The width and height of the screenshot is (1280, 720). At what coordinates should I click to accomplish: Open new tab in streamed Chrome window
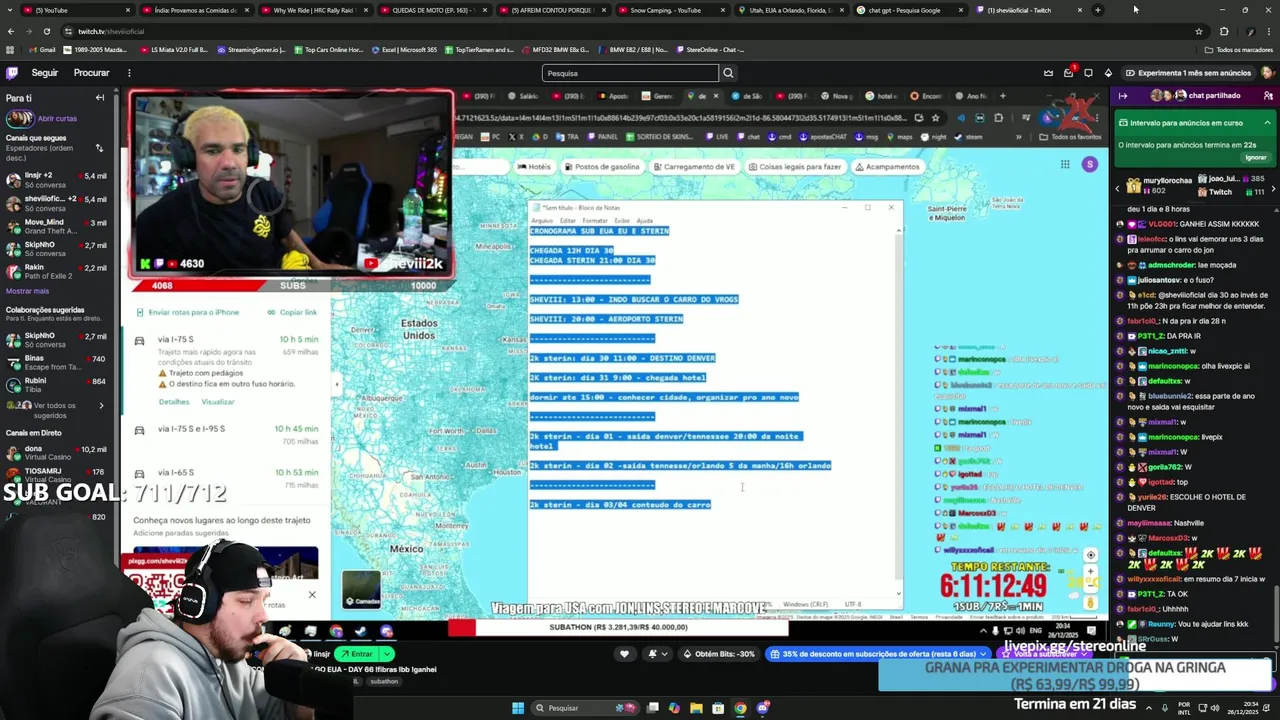tap(1001, 96)
